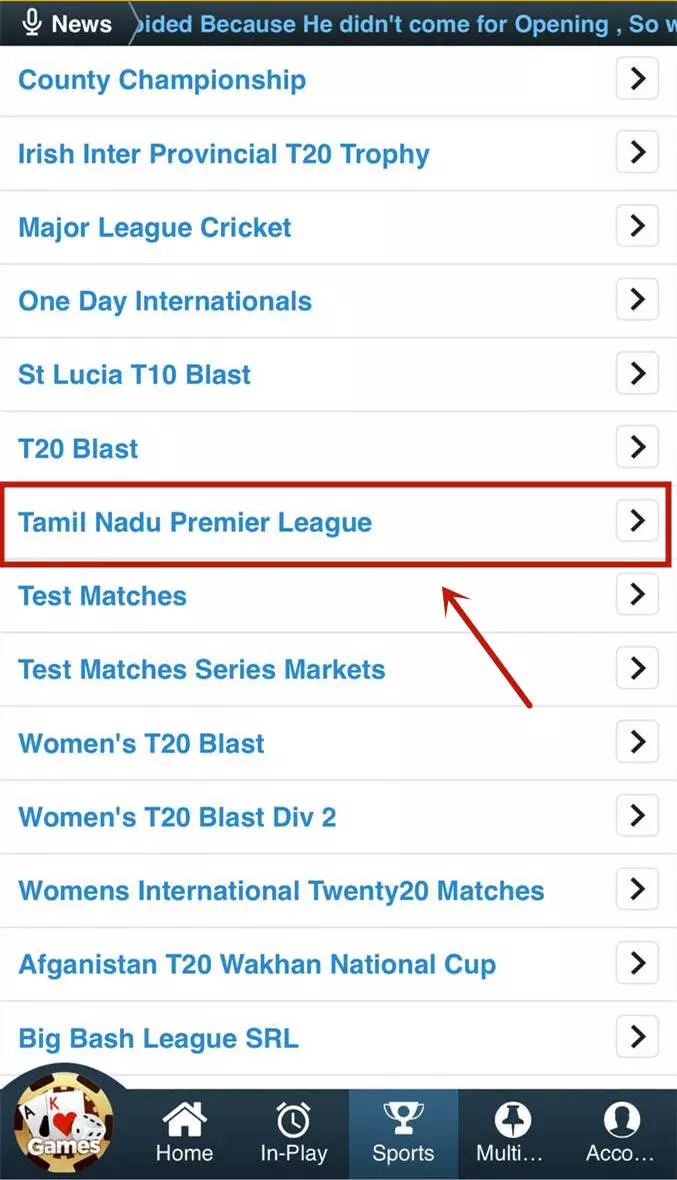Select One Day Internationals

click(165, 300)
